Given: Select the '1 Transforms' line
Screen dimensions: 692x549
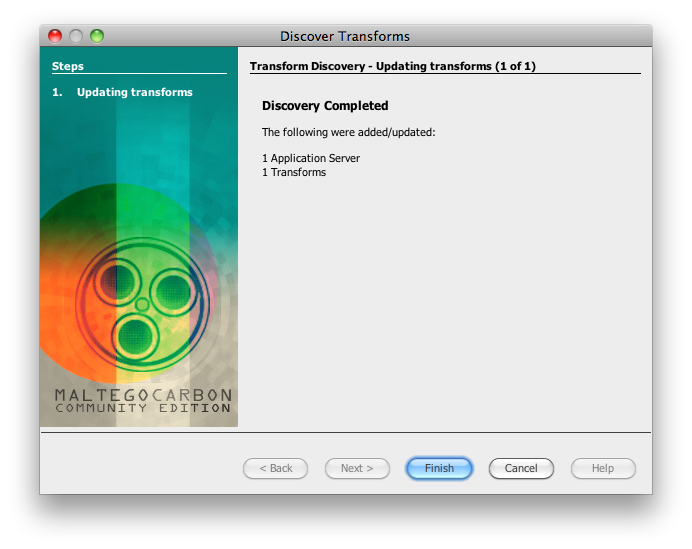Looking at the screenshot, I should pos(294,172).
